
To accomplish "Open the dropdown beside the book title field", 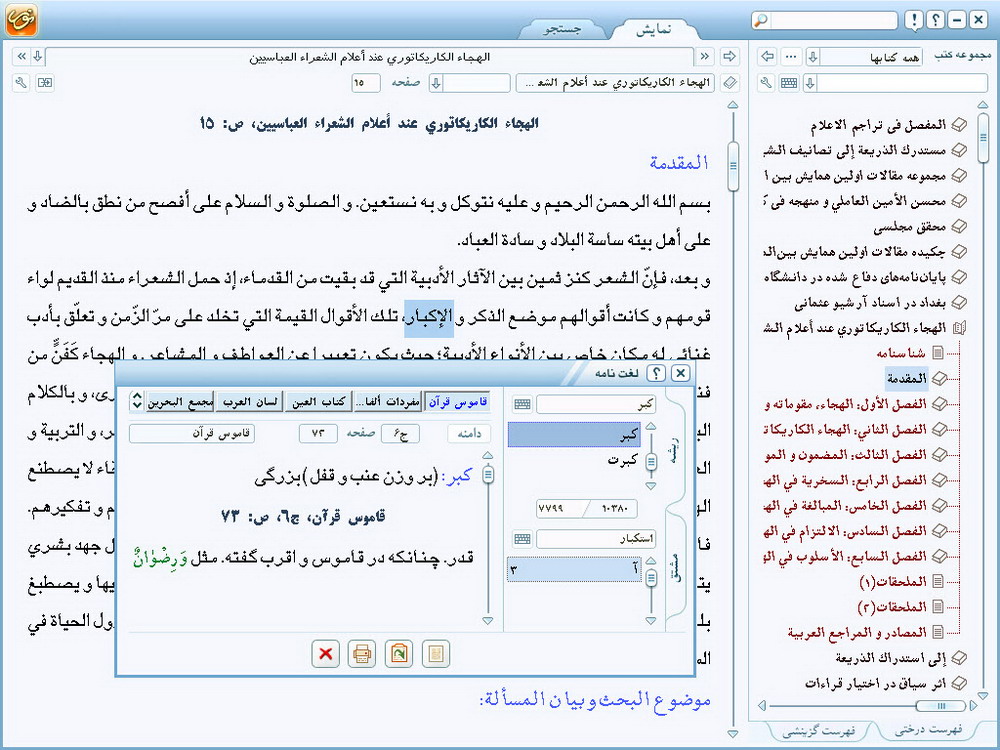I will point(436,83).
